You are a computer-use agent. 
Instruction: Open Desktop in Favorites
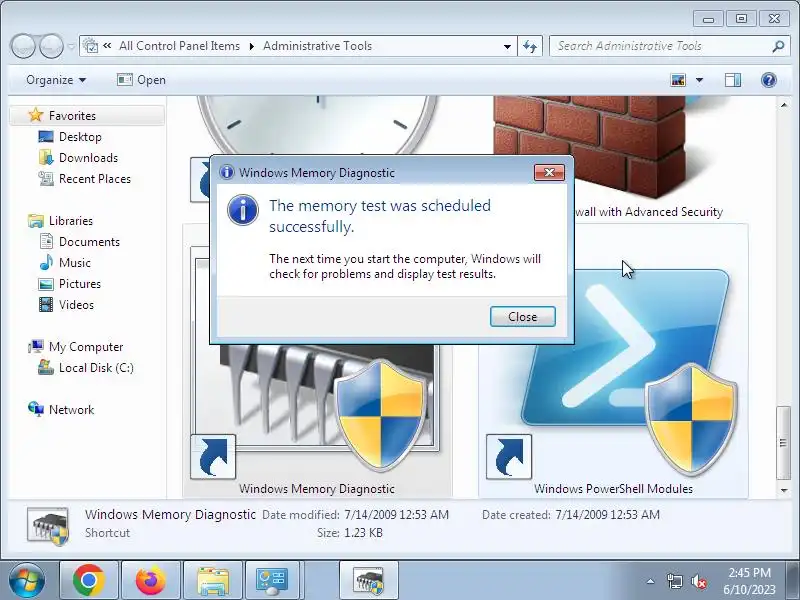pos(80,137)
